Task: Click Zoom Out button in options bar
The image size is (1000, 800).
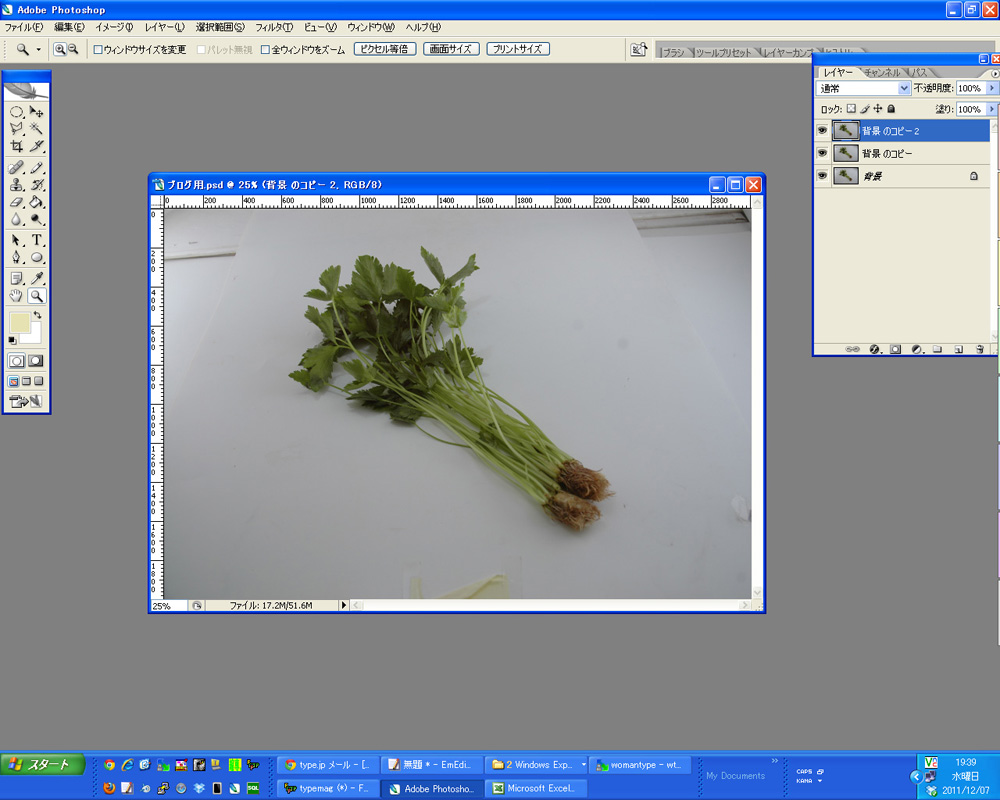Action: click(x=73, y=49)
